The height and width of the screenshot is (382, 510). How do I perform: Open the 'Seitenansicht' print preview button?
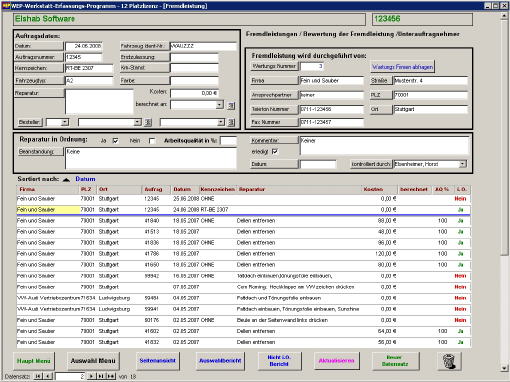click(x=157, y=361)
